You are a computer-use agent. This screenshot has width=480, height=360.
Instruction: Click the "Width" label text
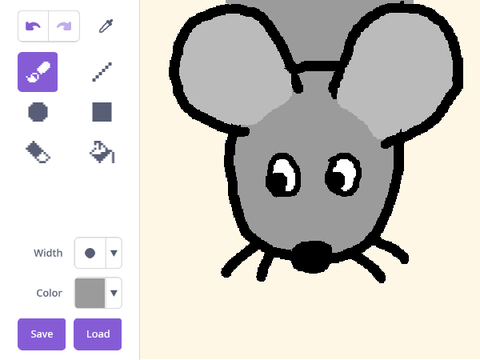pos(48,253)
